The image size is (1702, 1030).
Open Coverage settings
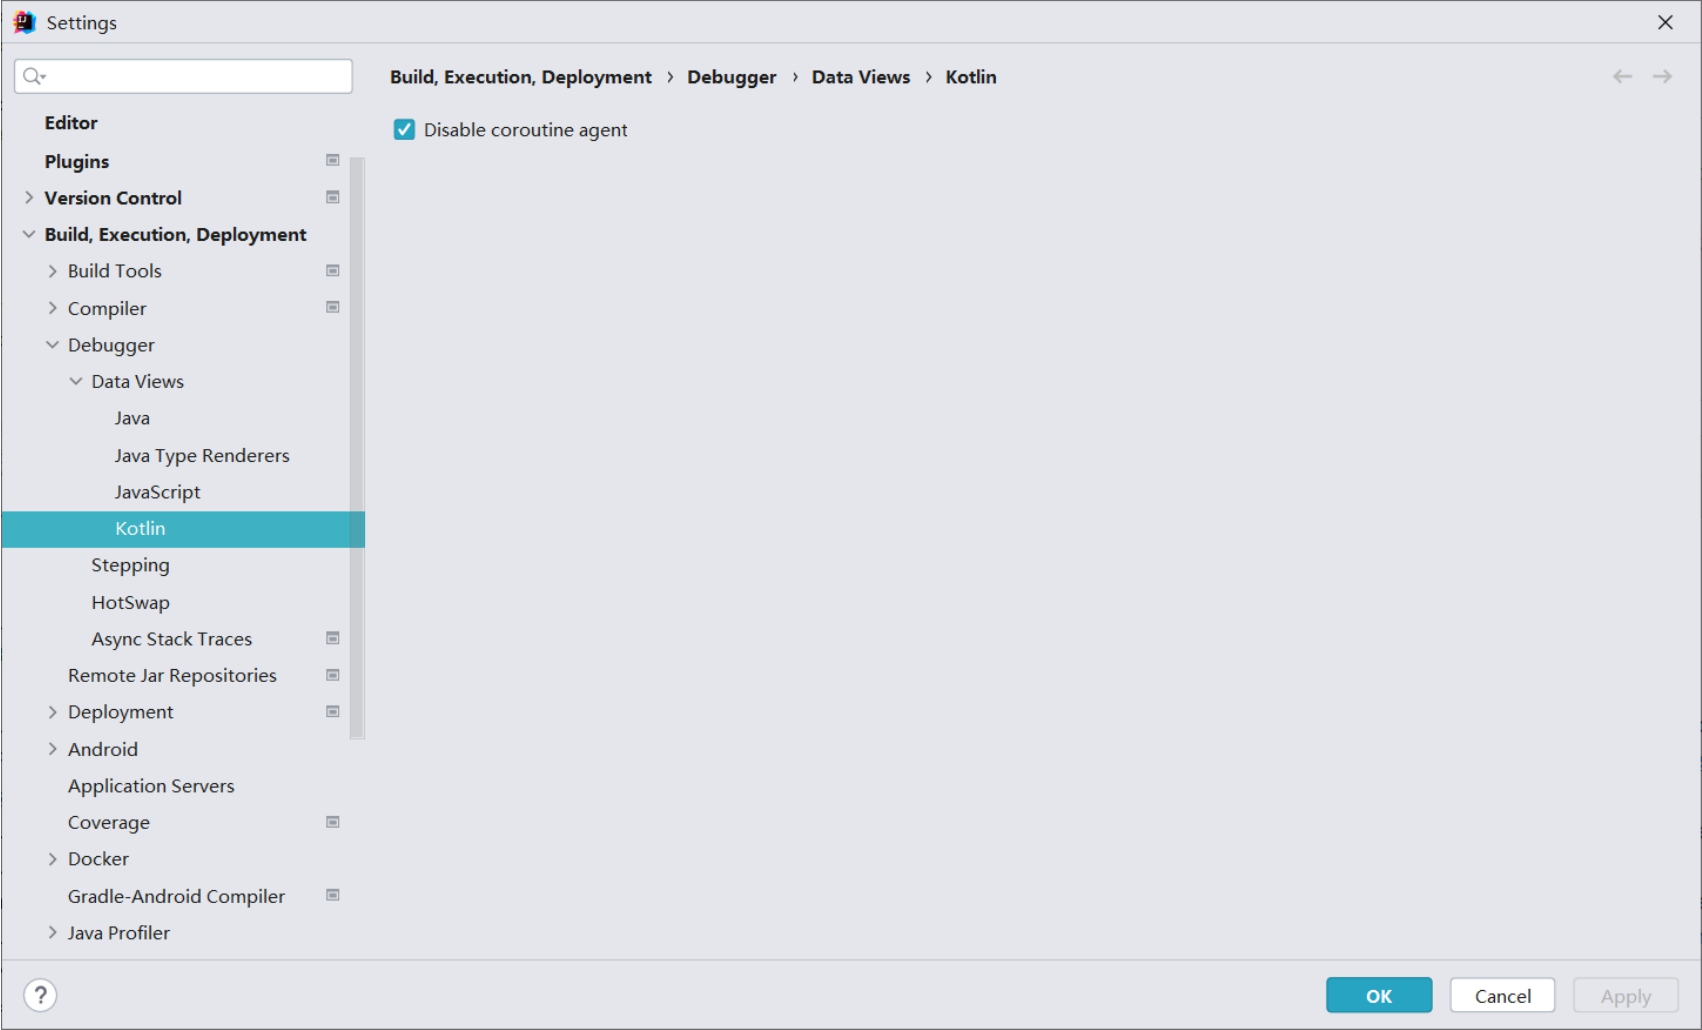(x=109, y=823)
